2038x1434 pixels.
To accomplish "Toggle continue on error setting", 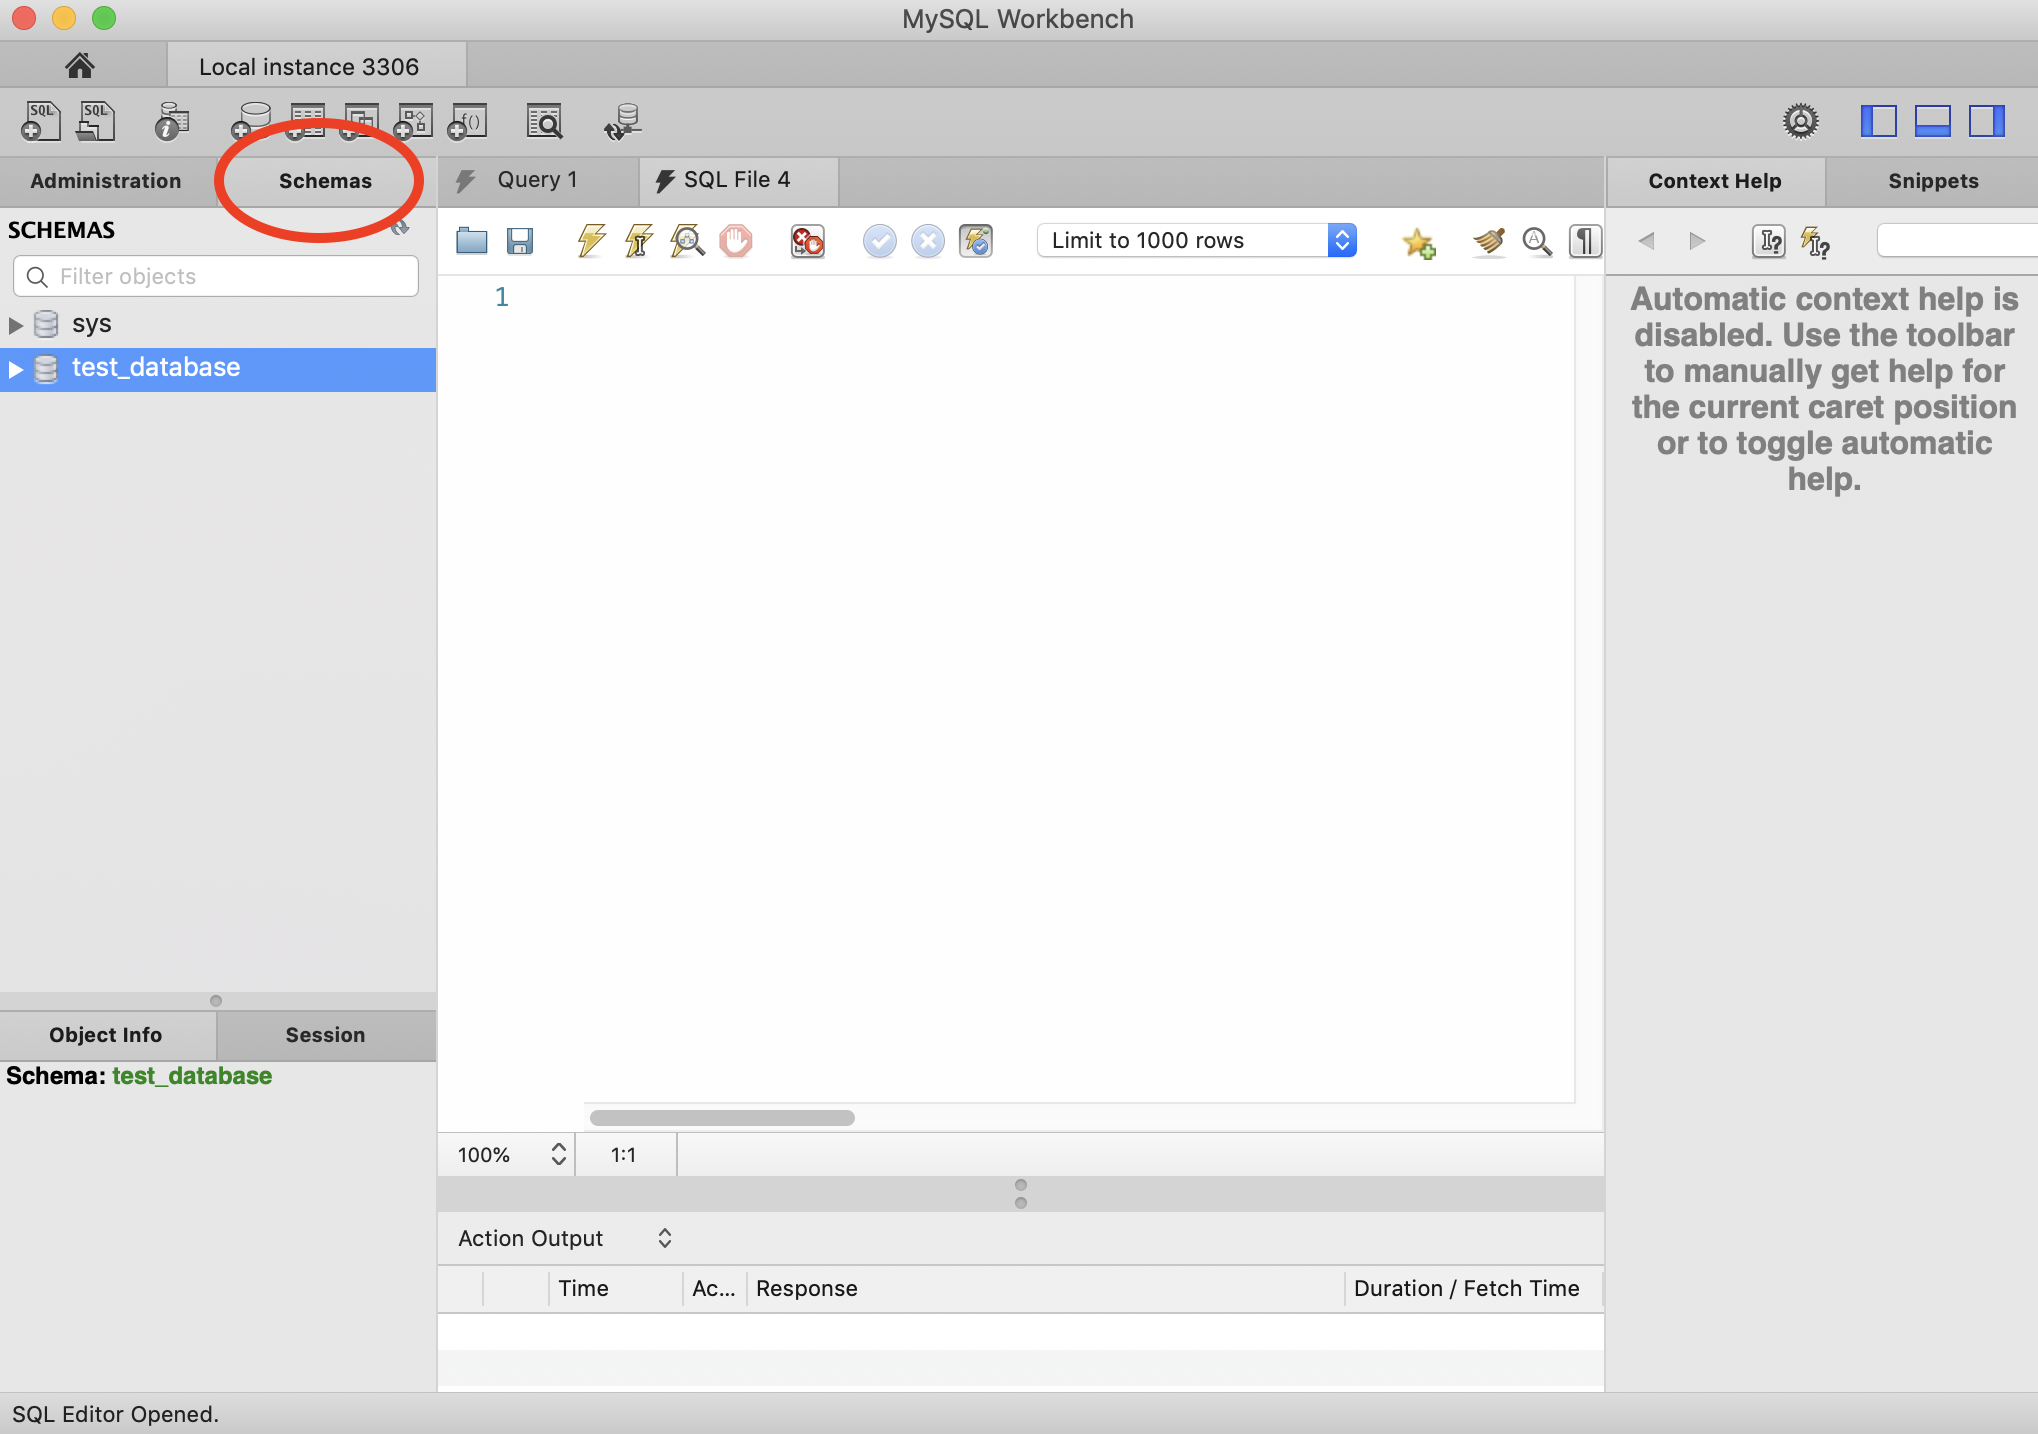I will pos(808,241).
